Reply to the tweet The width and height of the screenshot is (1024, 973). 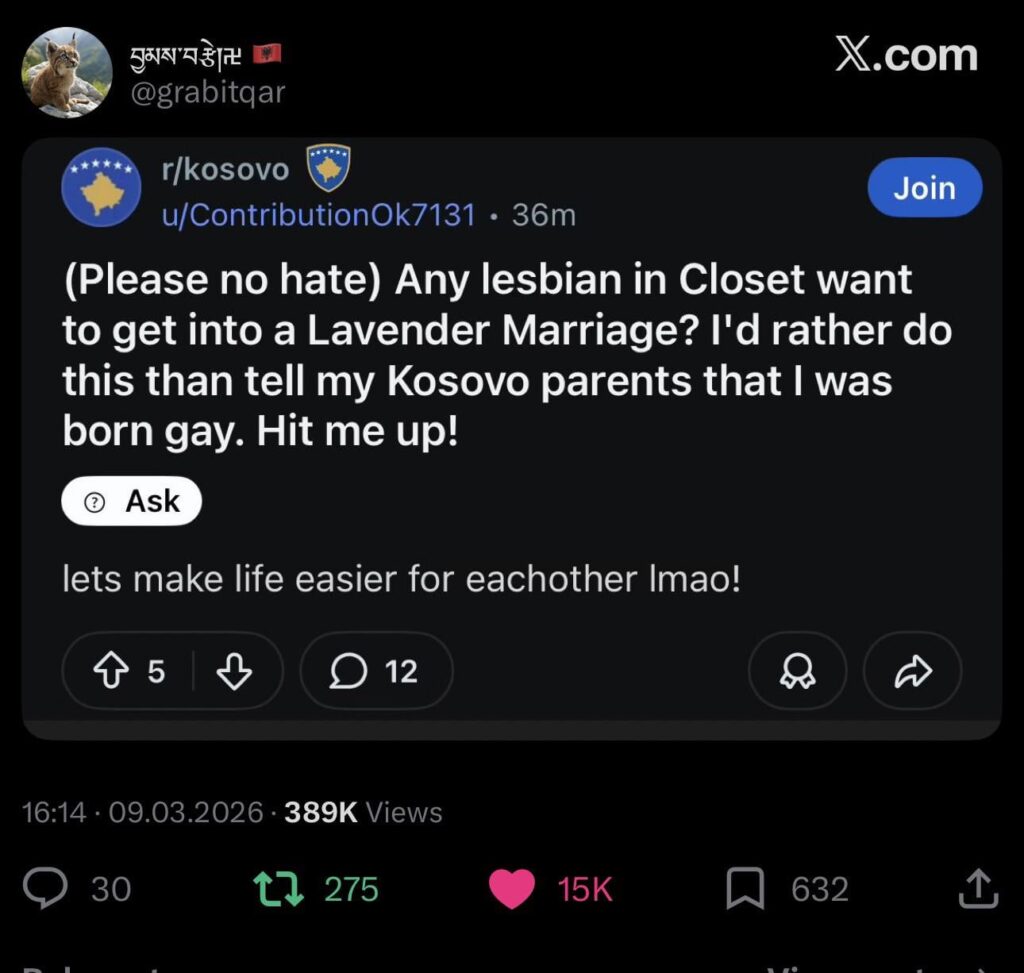pos(45,888)
